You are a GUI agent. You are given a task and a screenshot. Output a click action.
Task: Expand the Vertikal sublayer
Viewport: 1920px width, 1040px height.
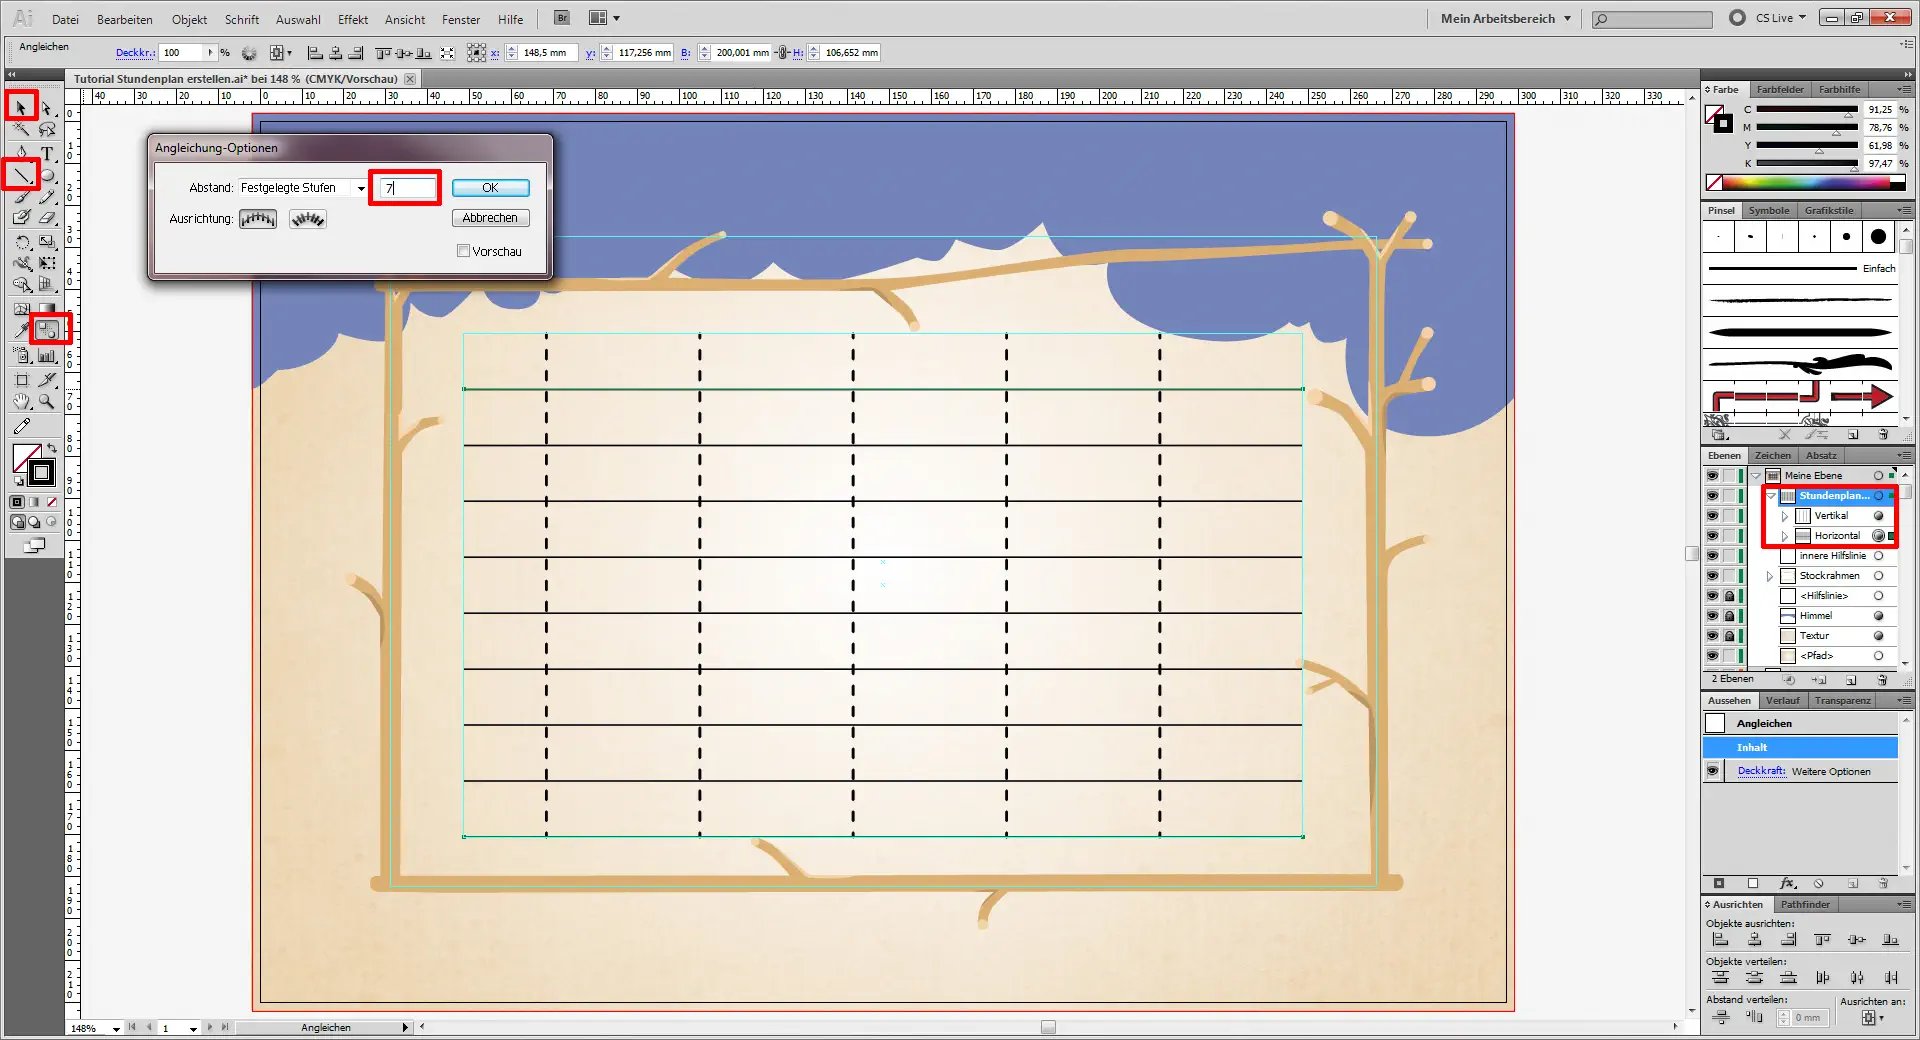click(x=1785, y=516)
